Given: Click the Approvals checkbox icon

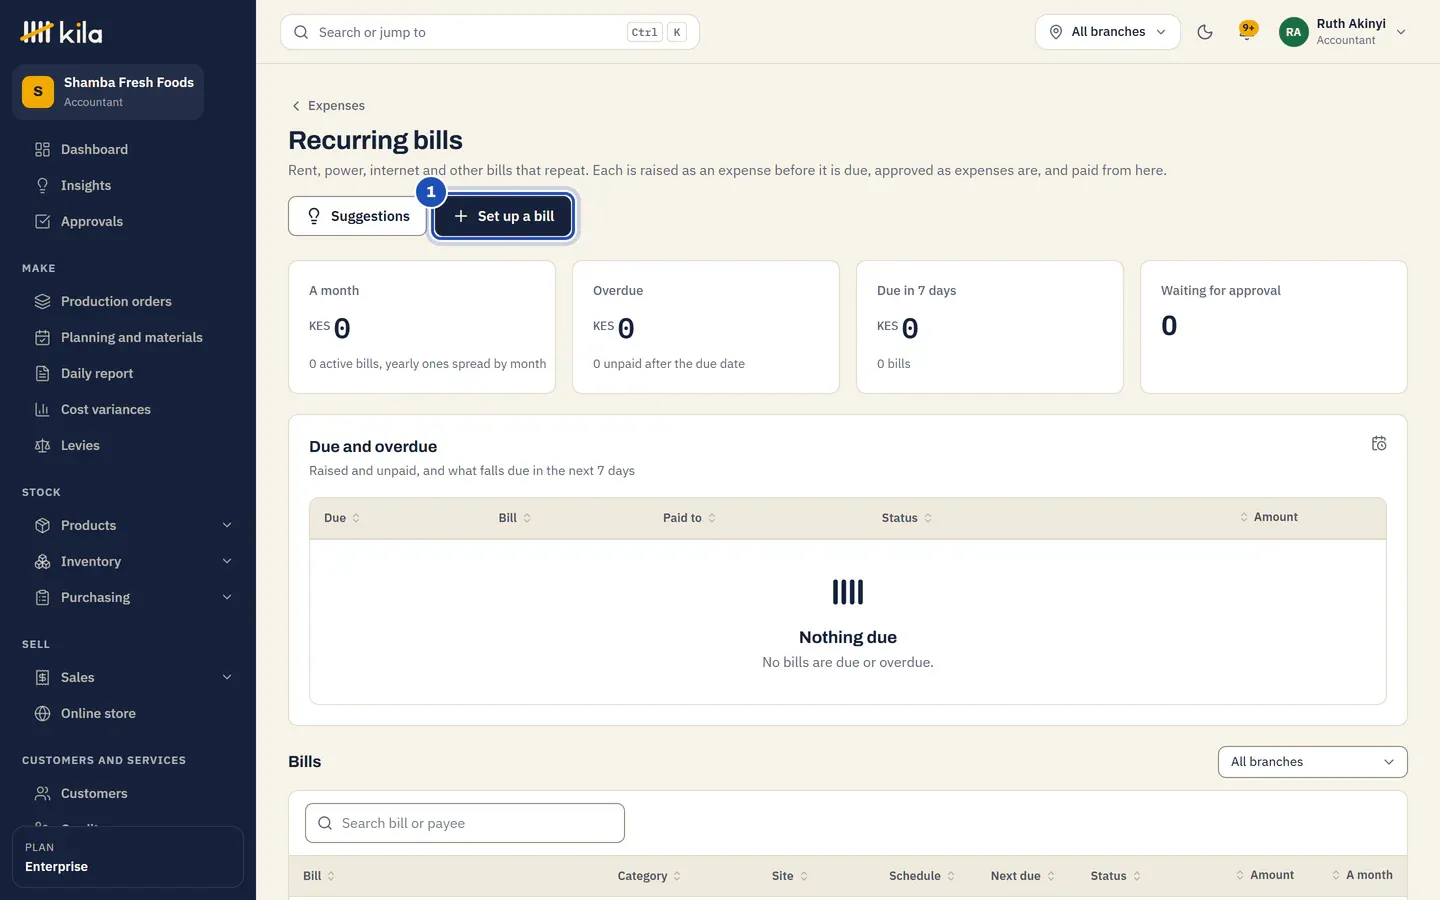Looking at the screenshot, I should click(42, 222).
